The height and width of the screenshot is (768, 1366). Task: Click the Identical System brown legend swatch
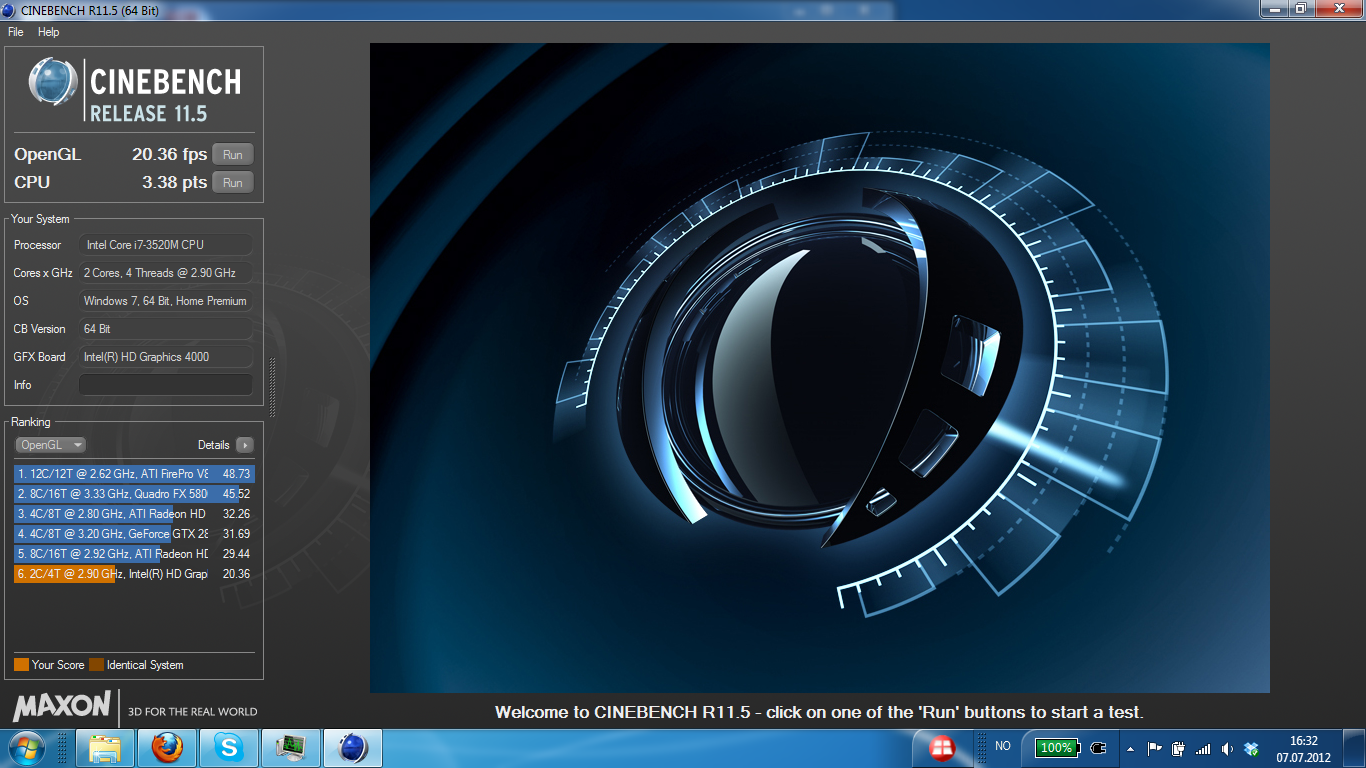point(96,665)
